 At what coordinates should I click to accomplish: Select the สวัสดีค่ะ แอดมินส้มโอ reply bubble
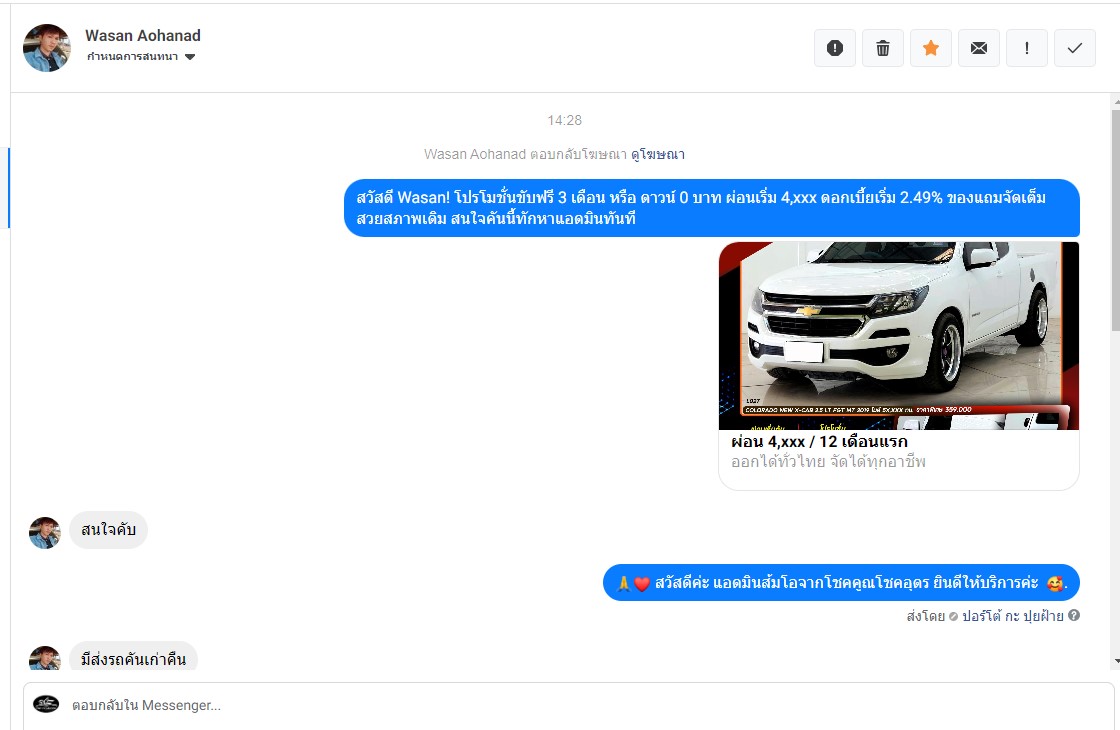(841, 583)
